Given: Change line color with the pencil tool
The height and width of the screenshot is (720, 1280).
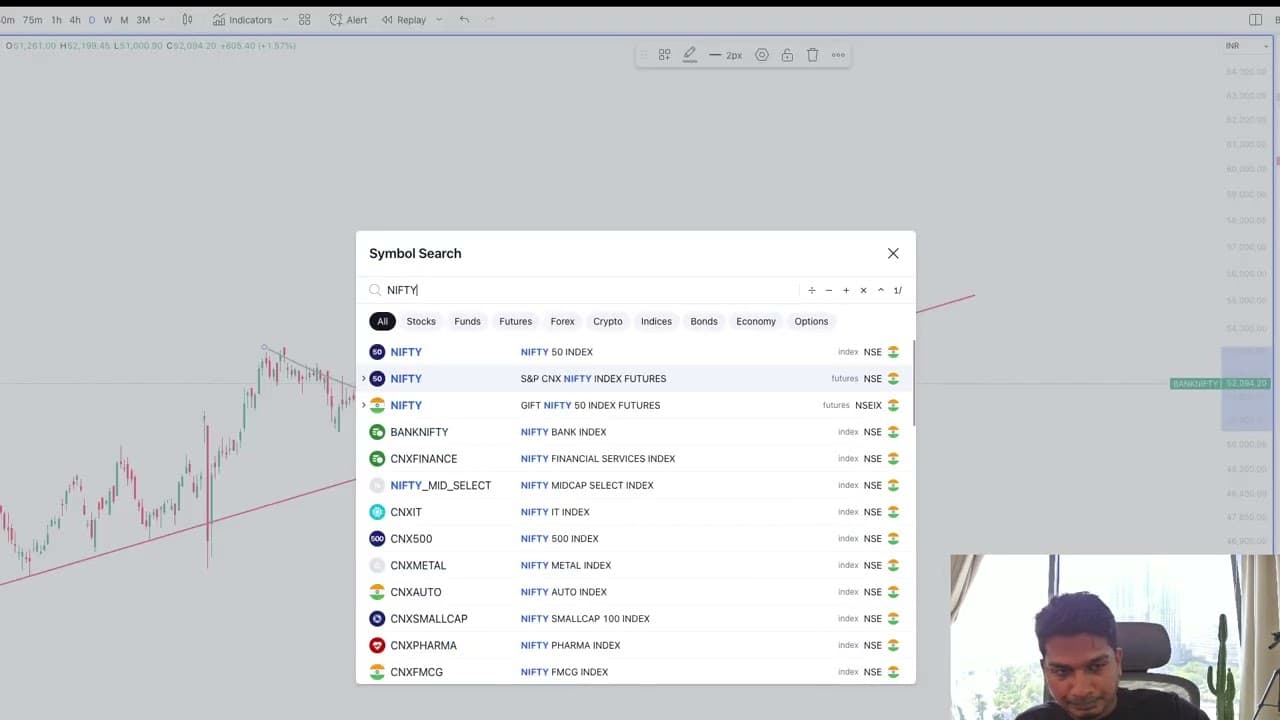Looking at the screenshot, I should (690, 55).
